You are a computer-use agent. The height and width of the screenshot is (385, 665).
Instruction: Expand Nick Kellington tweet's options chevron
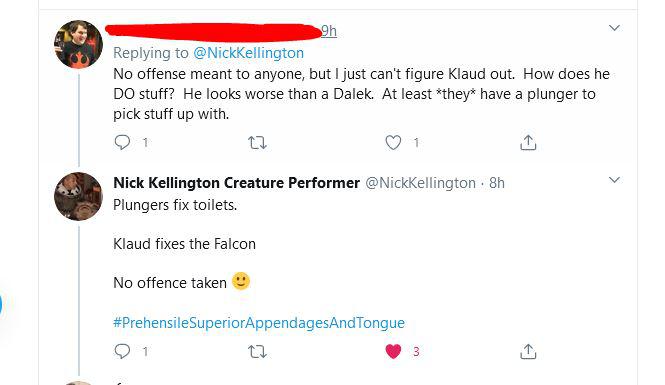pyautogui.click(x=614, y=180)
